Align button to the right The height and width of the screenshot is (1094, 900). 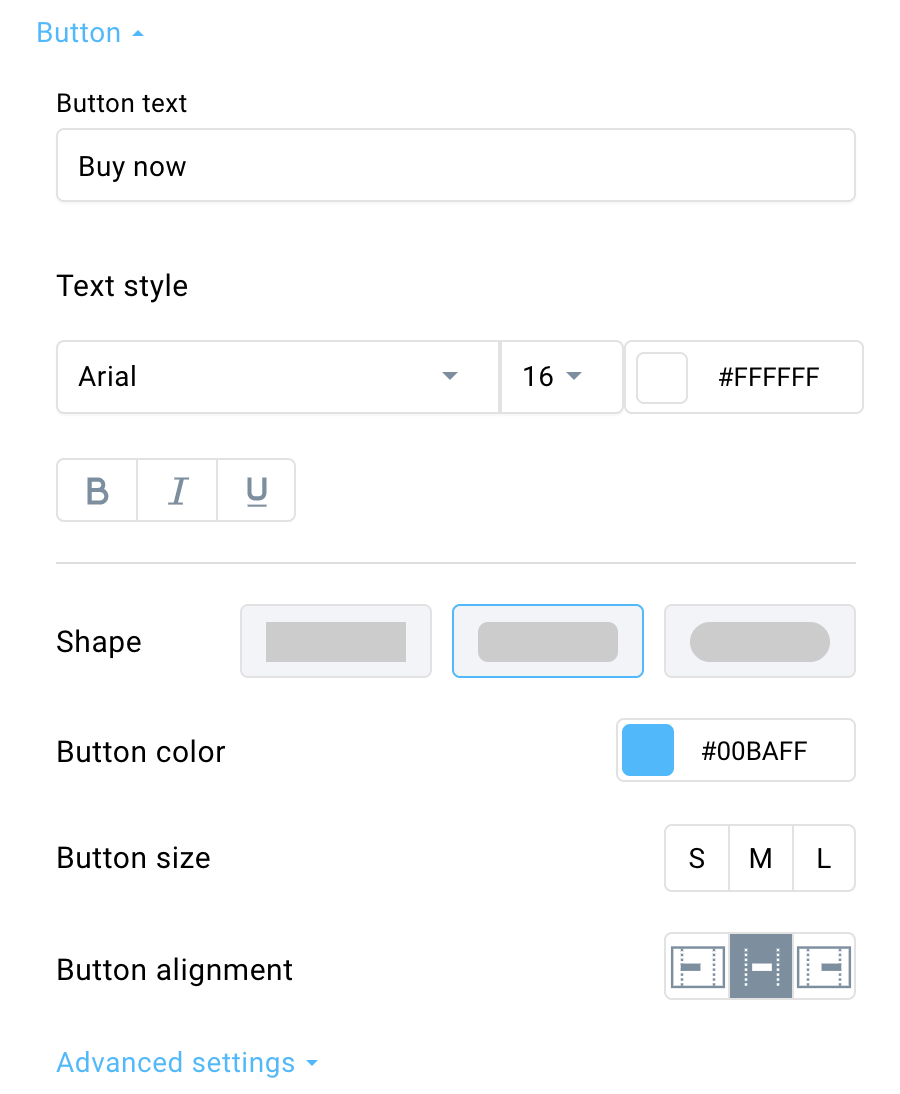(824, 966)
